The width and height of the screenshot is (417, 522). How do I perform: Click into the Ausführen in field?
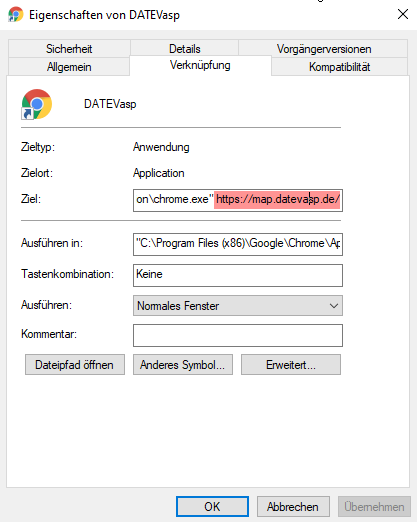coord(238,244)
